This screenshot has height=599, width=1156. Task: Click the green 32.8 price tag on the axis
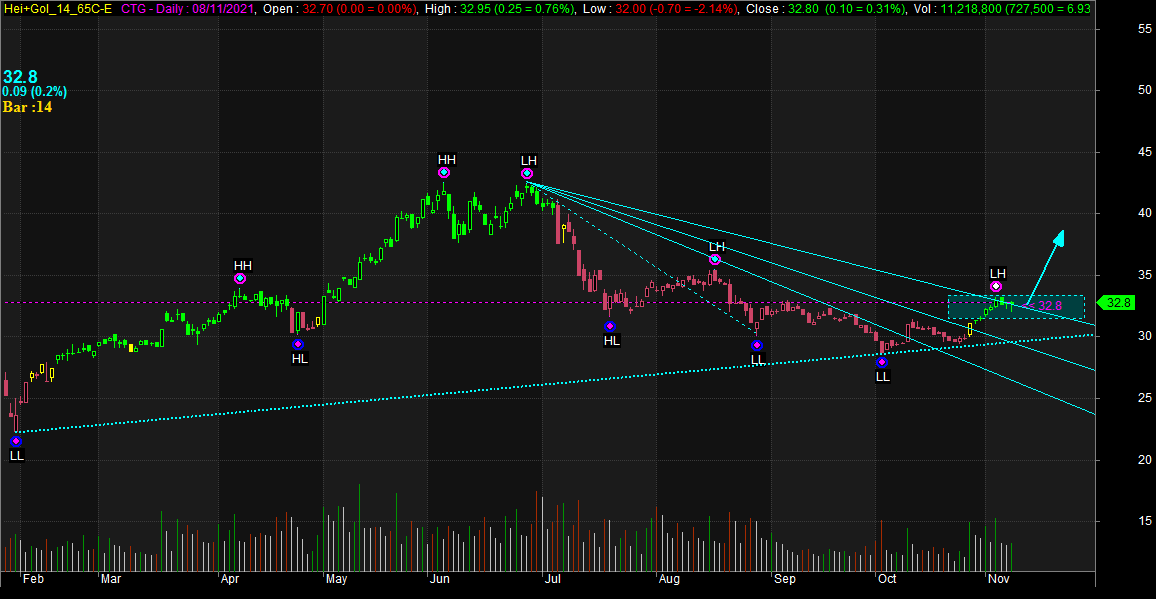click(x=1119, y=303)
